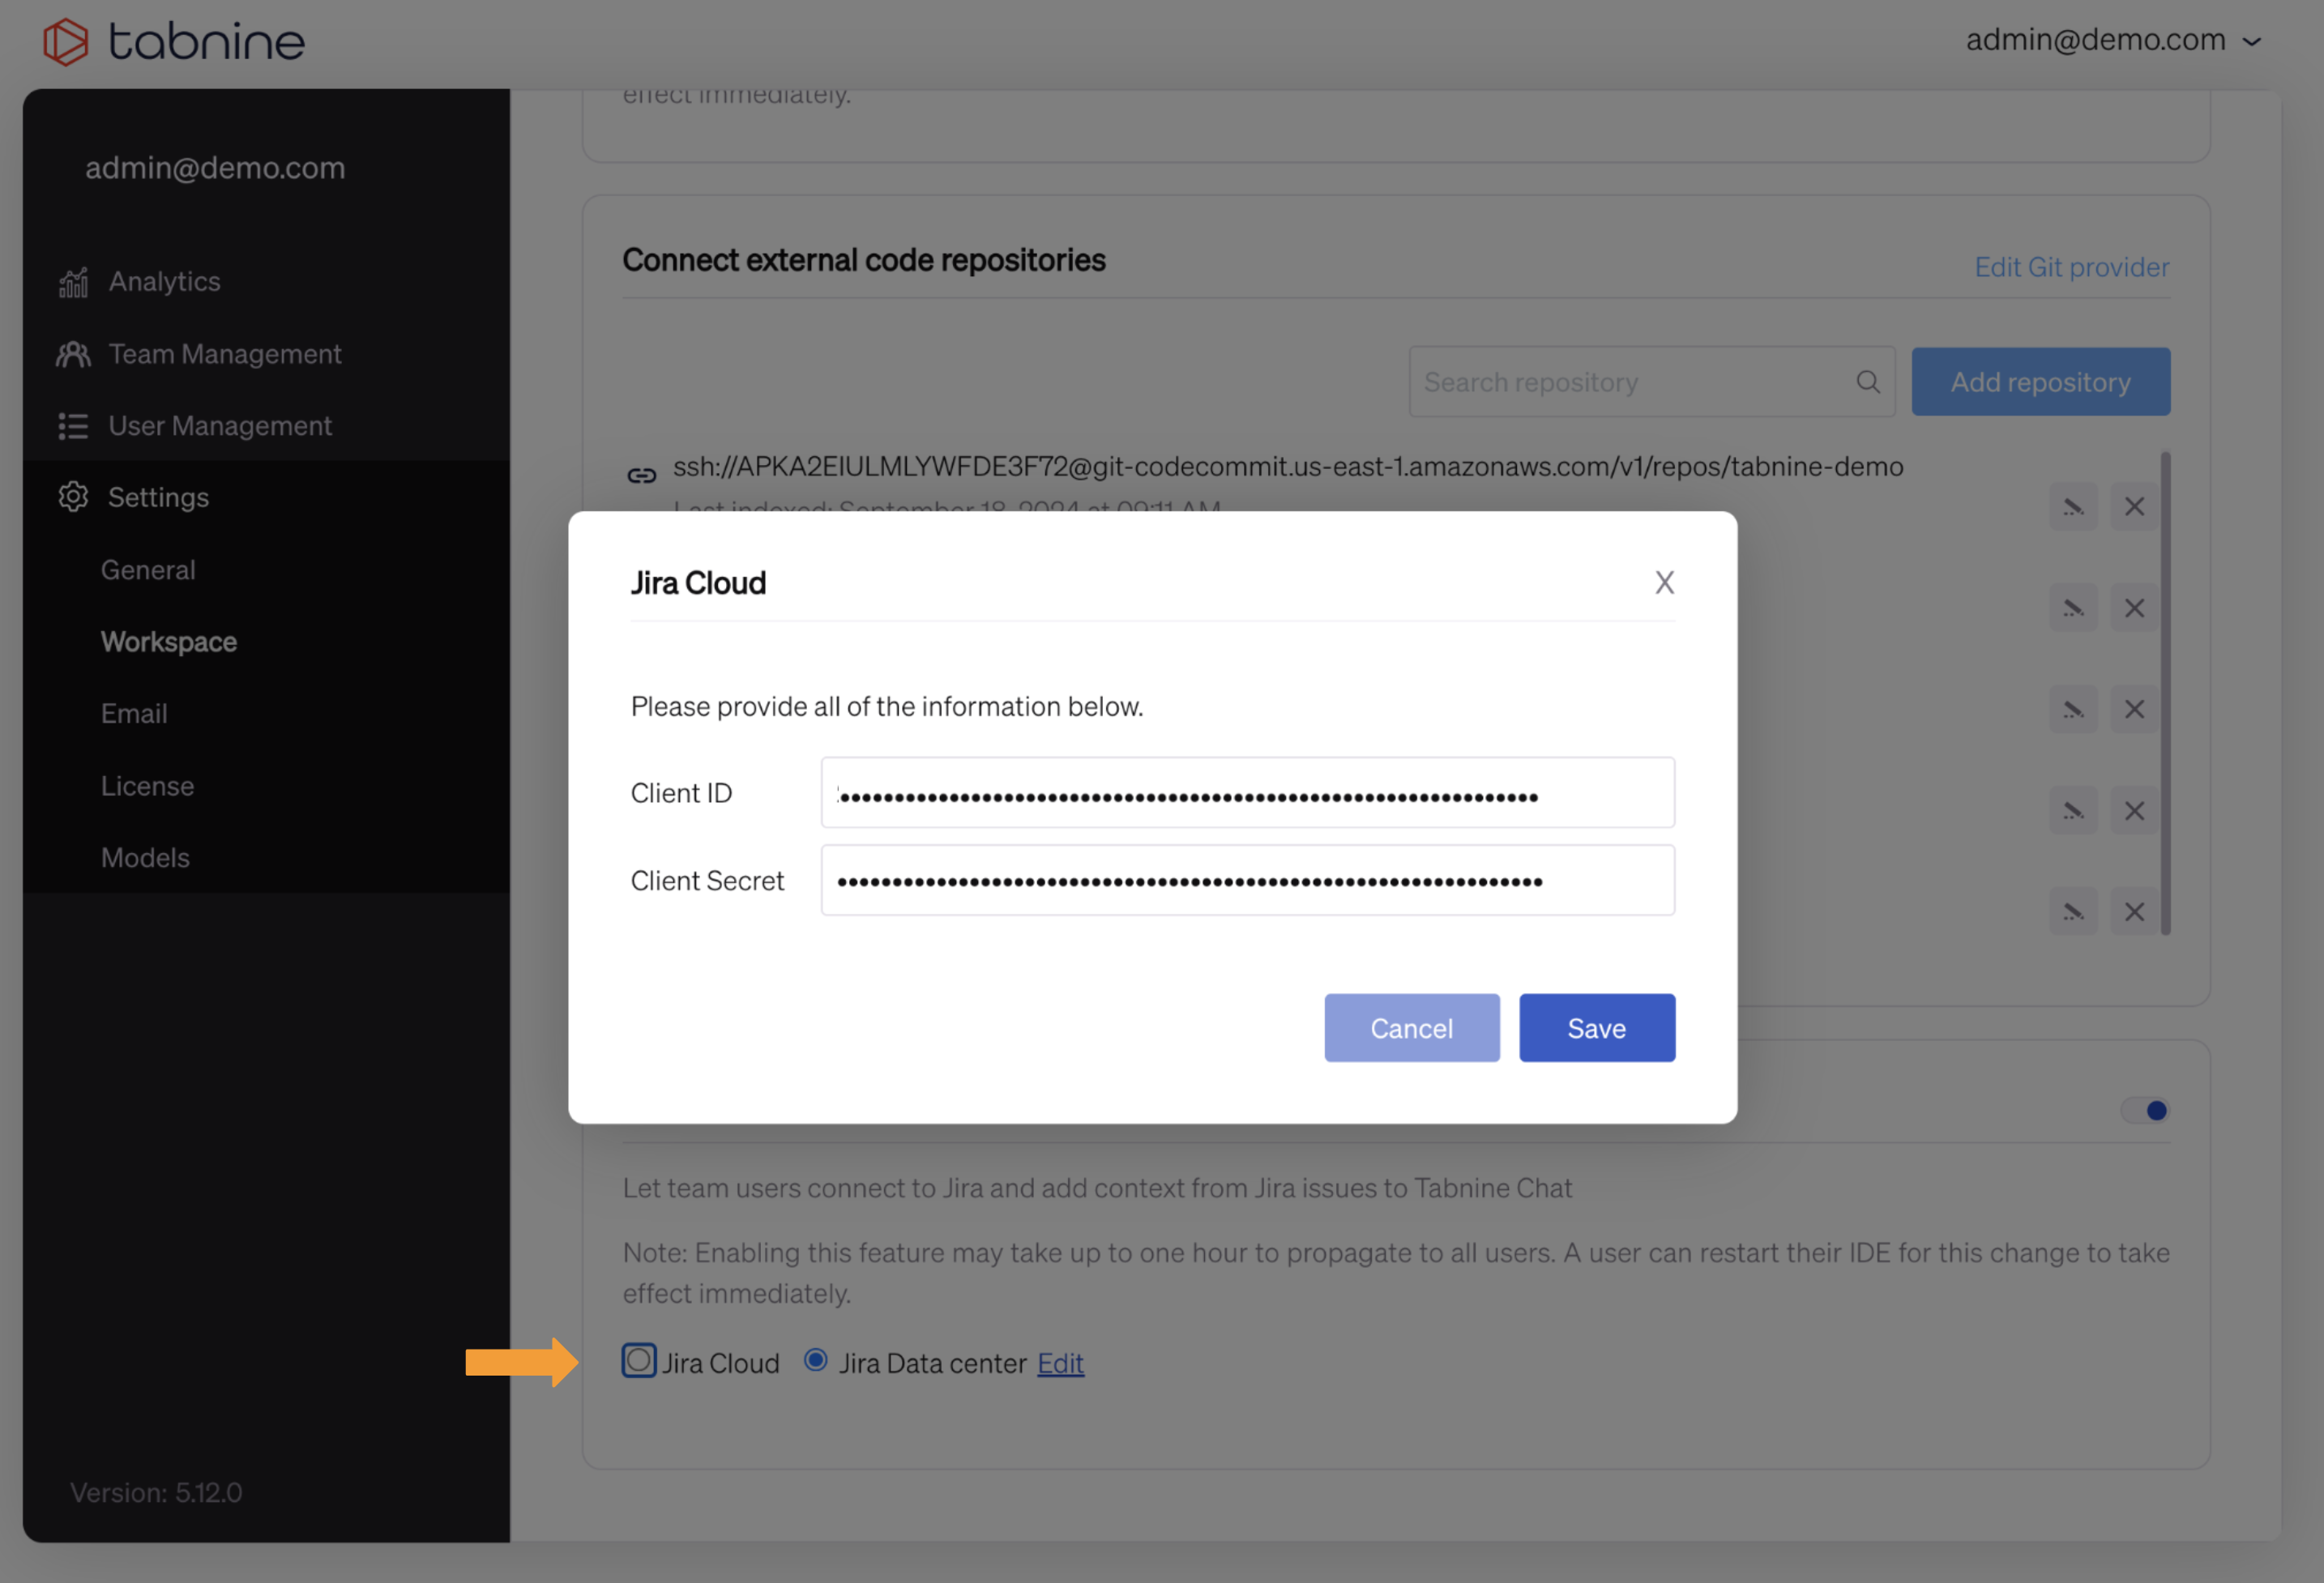Open the Models settings section
Image resolution: width=2324 pixels, height=1583 pixels.
(x=145, y=858)
